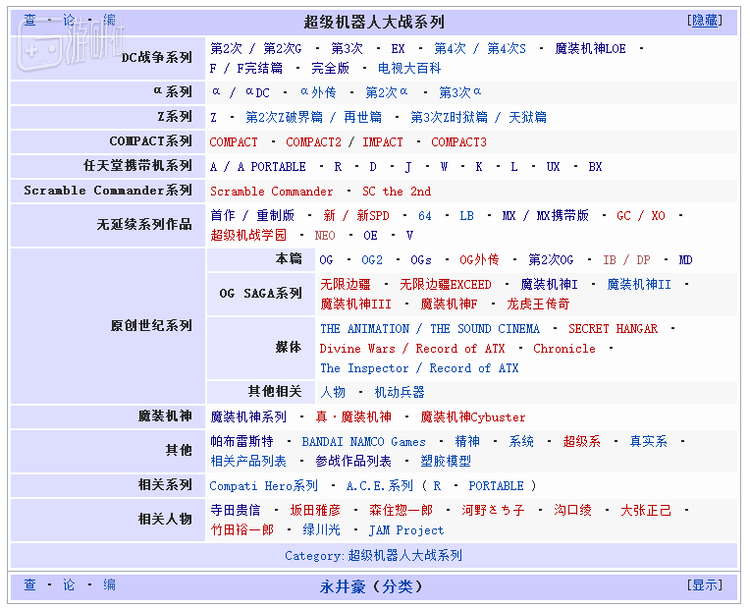This screenshot has height=610, width=750.
Task: Open the 魔装机神LOE link
Action: (x=590, y=48)
